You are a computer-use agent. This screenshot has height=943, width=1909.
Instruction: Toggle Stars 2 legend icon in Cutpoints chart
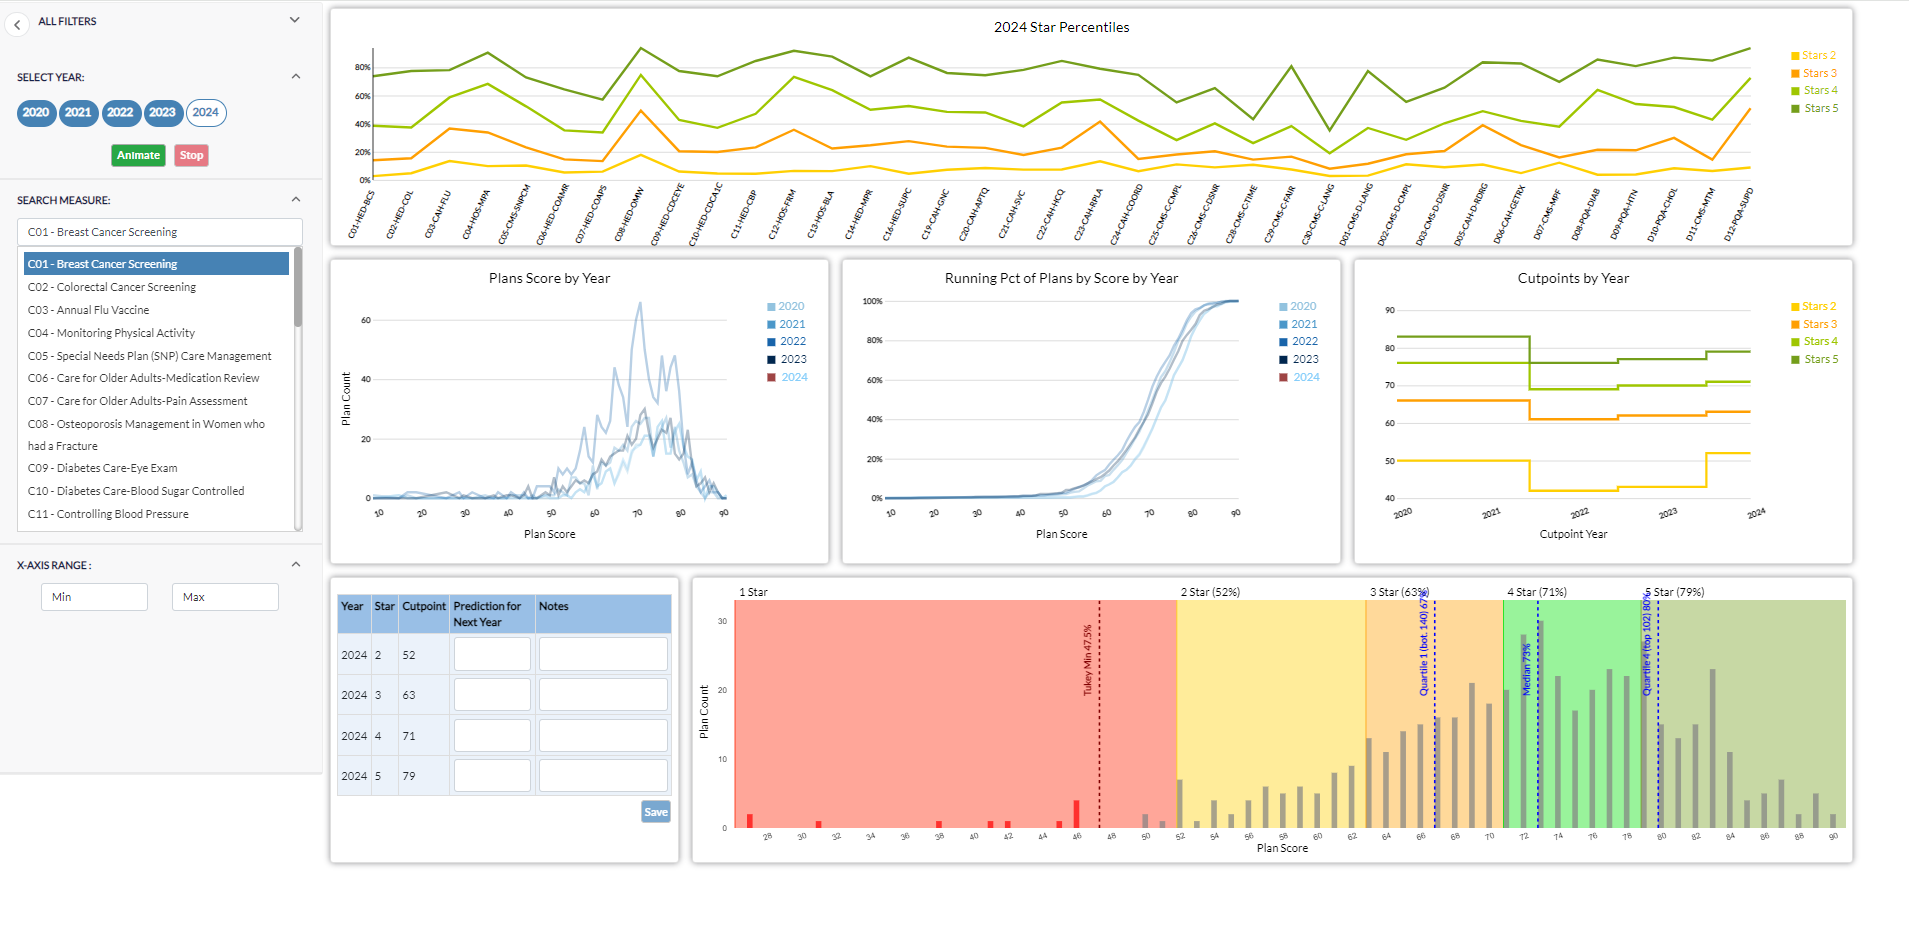coord(1795,307)
